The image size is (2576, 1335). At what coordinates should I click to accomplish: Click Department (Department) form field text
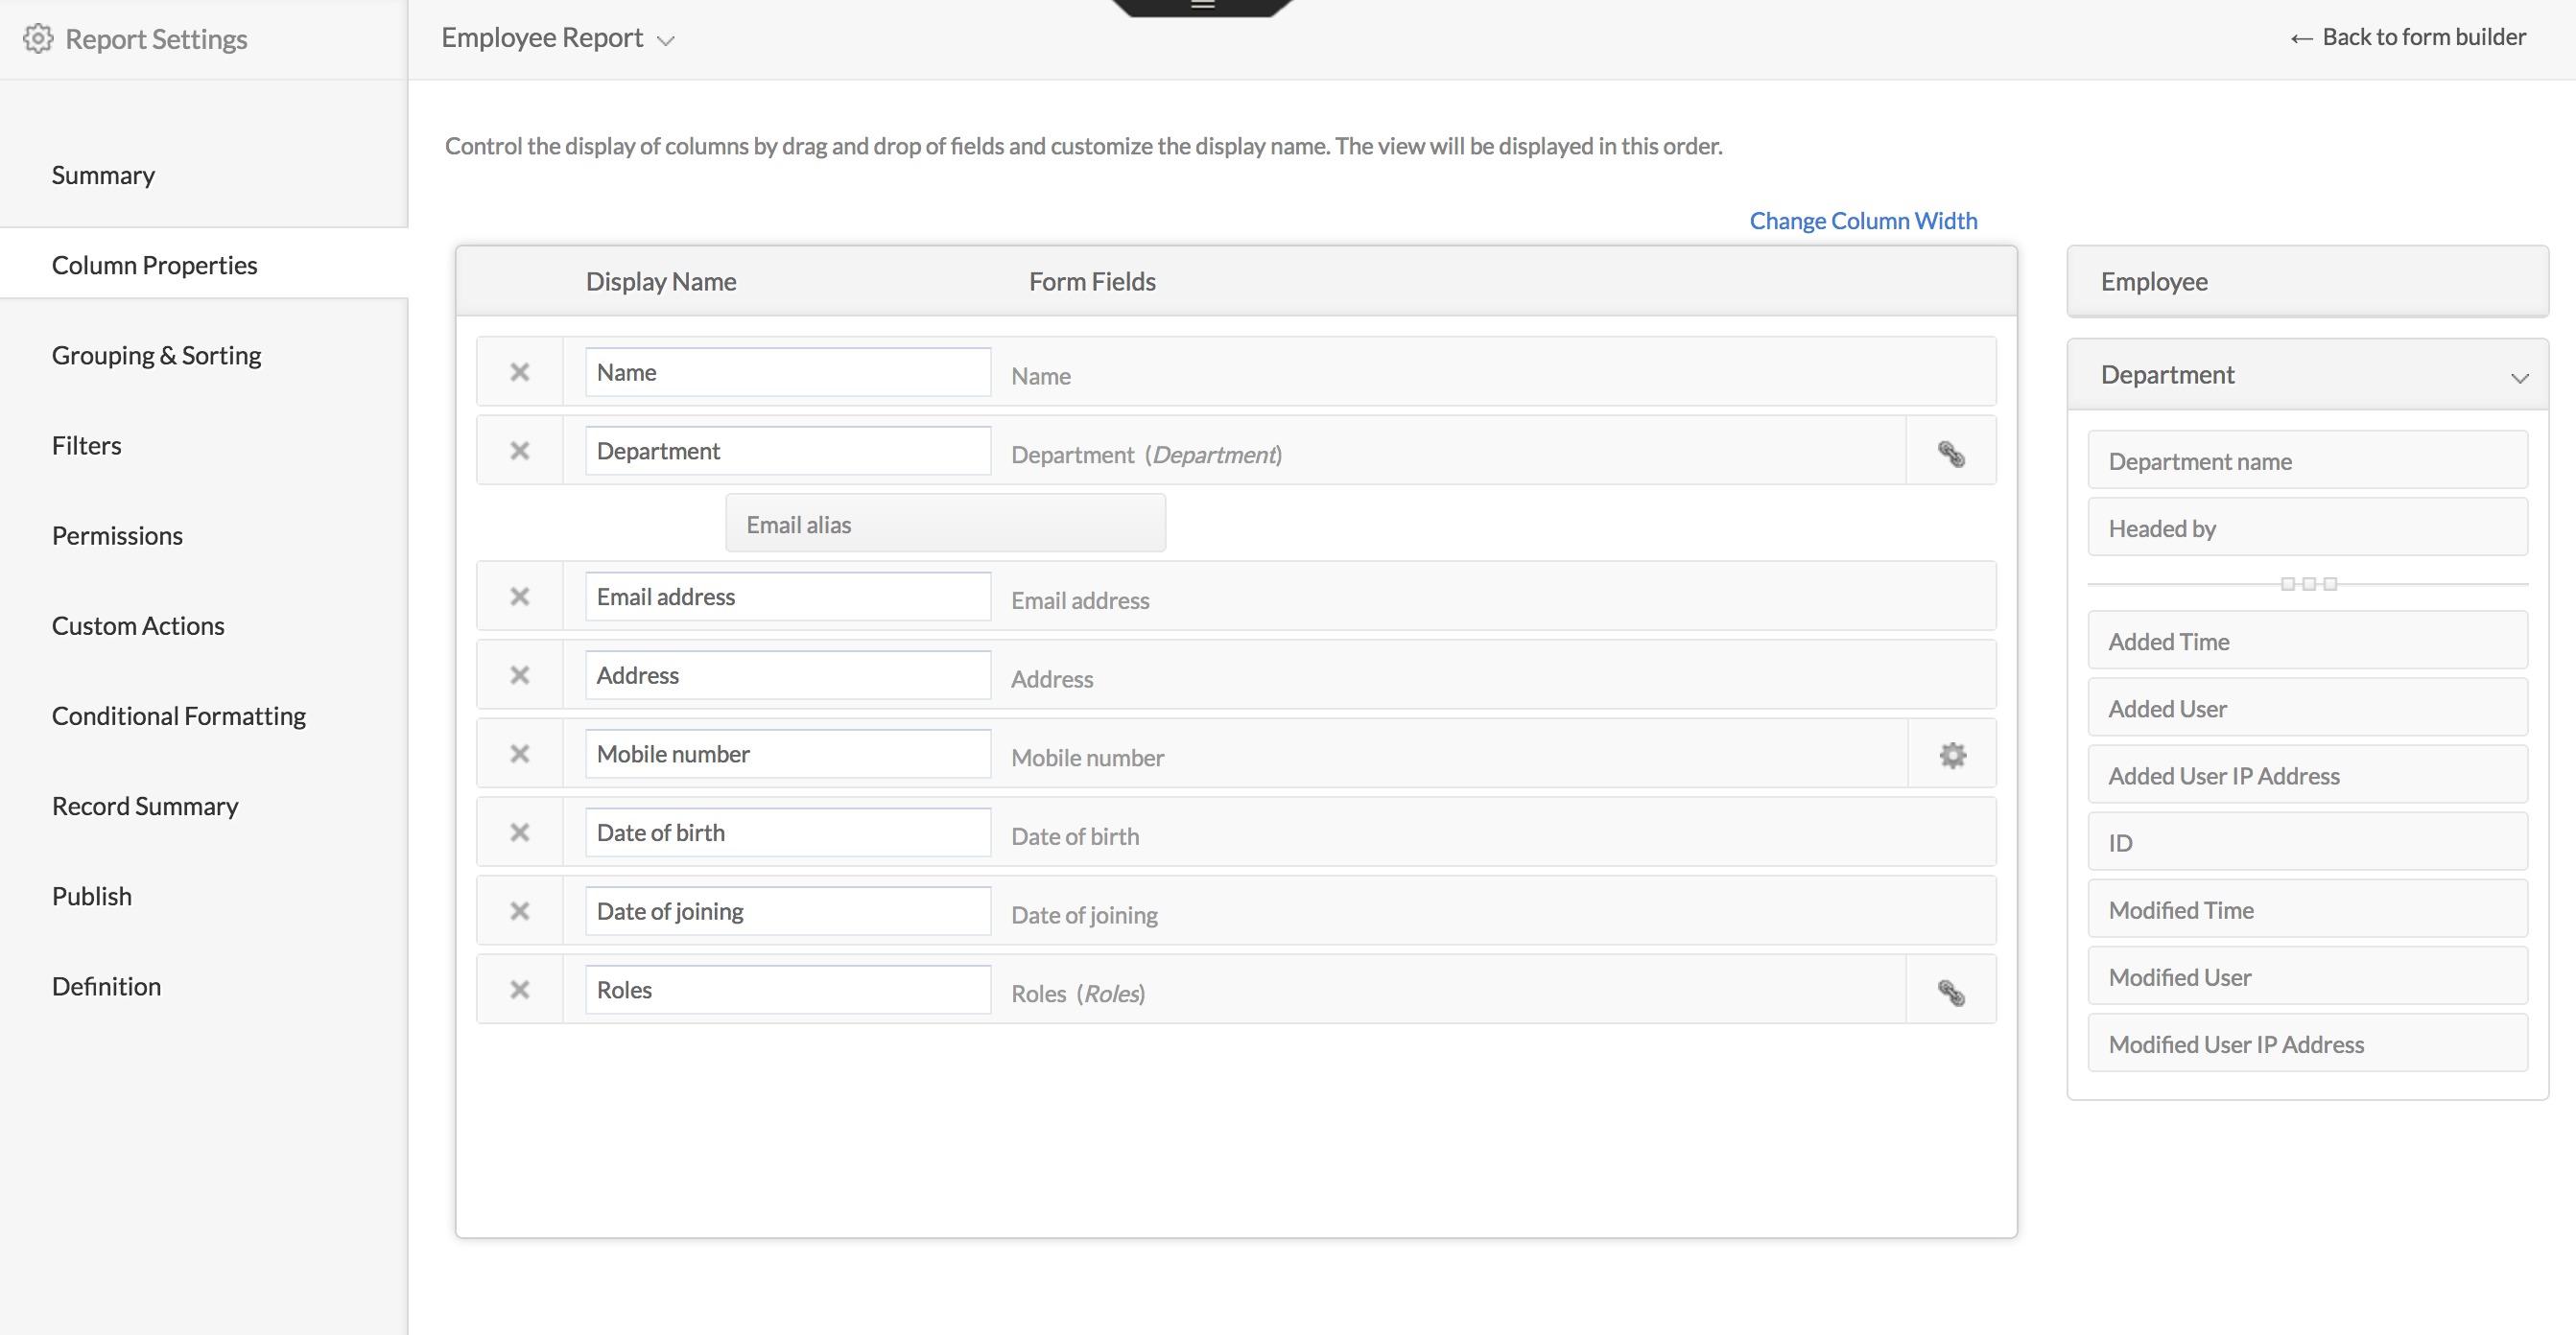coord(1146,454)
